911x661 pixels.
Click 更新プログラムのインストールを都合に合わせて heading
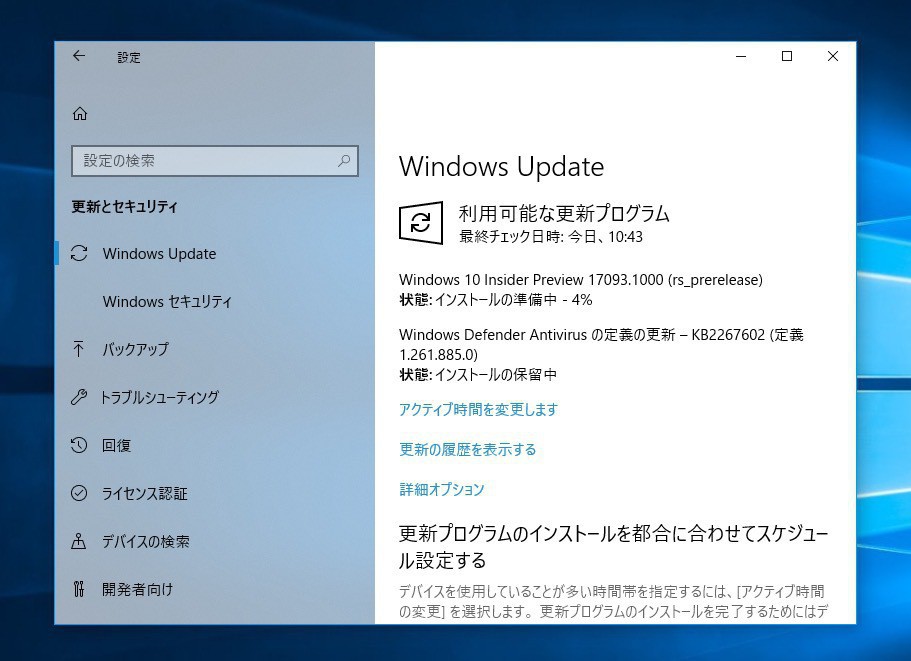(x=614, y=547)
